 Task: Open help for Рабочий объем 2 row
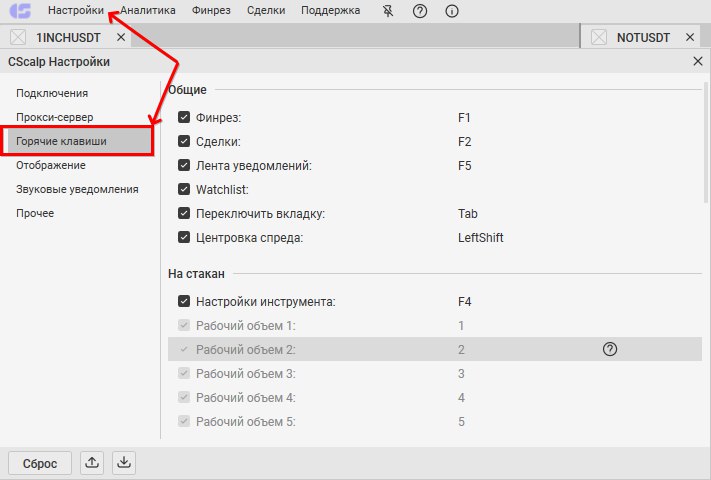[x=610, y=349]
